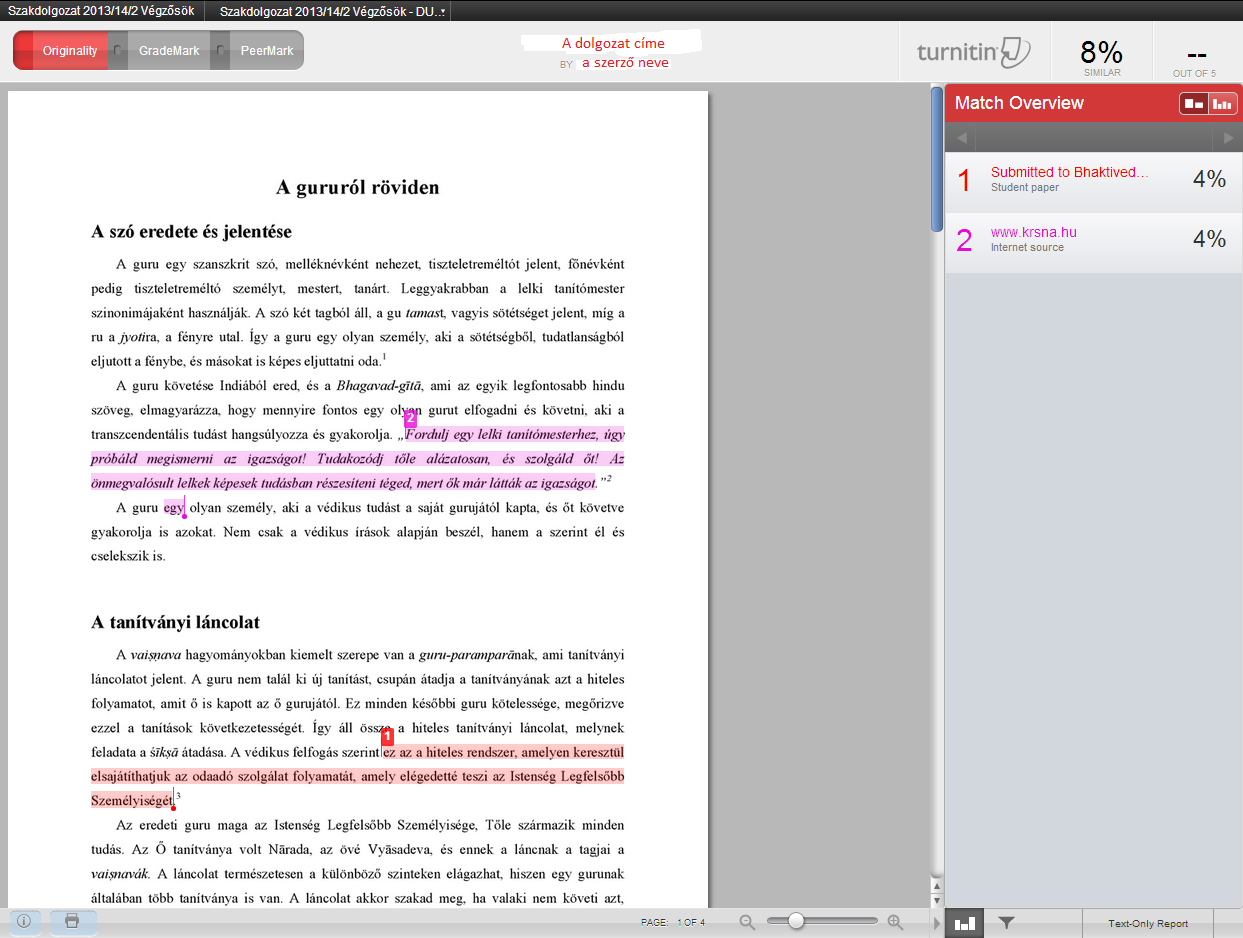Click the author name 'a szerző neve'
The height and width of the screenshot is (938, 1243).
(x=625, y=63)
